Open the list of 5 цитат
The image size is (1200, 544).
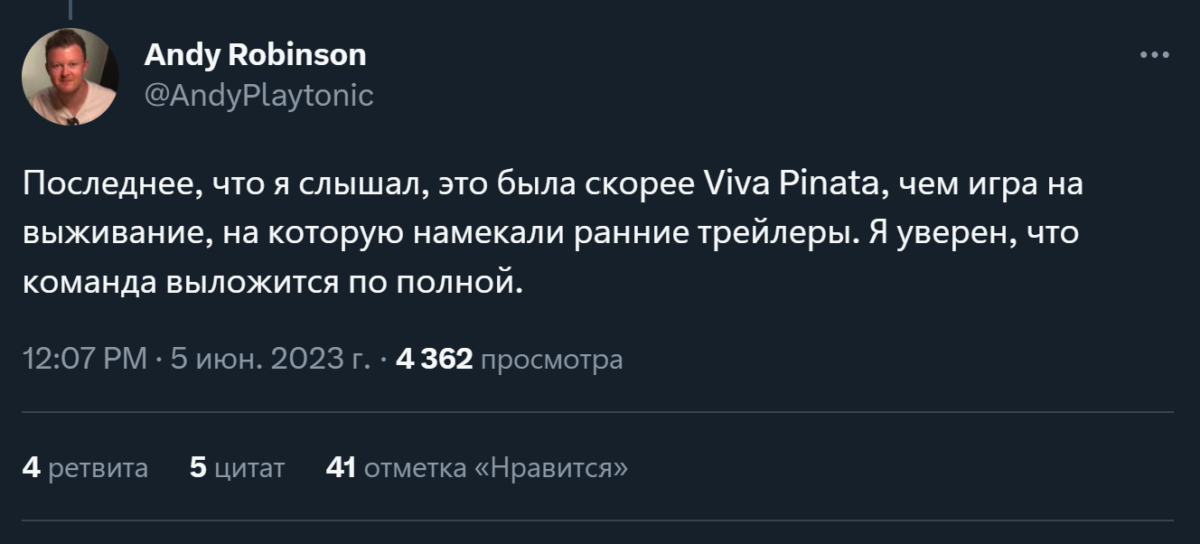click(x=237, y=467)
